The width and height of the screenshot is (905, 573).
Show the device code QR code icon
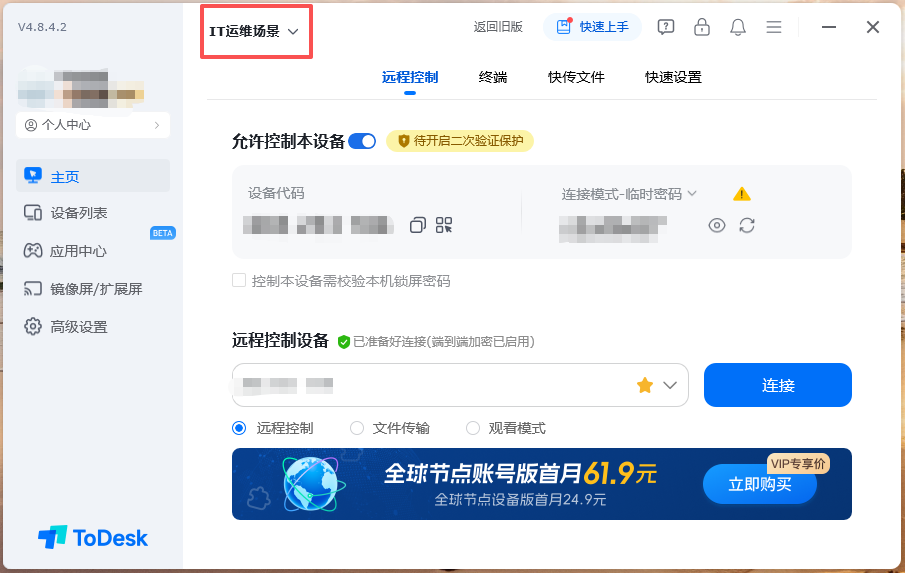point(444,225)
